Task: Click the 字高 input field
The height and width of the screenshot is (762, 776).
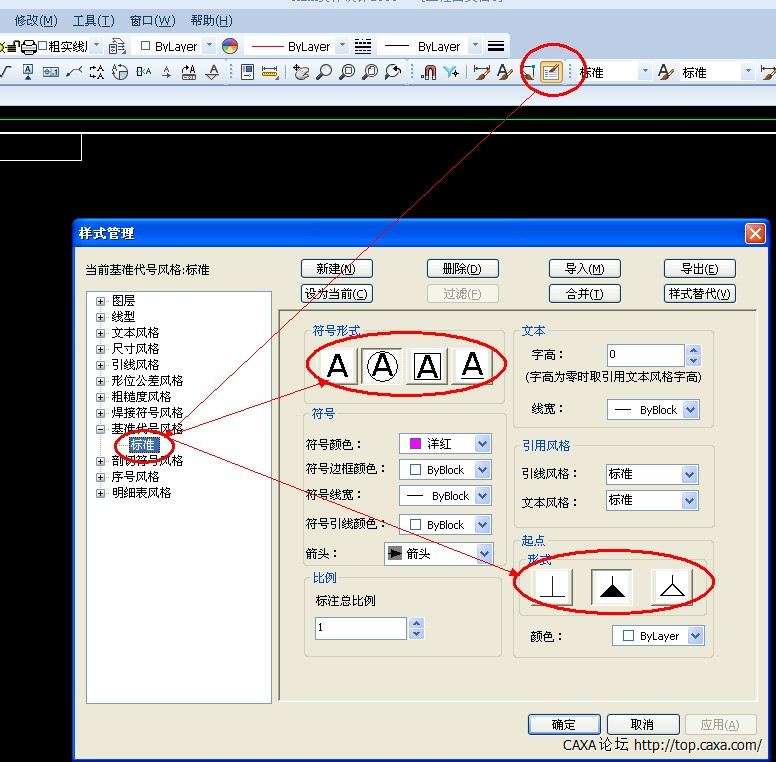Action: pos(645,354)
